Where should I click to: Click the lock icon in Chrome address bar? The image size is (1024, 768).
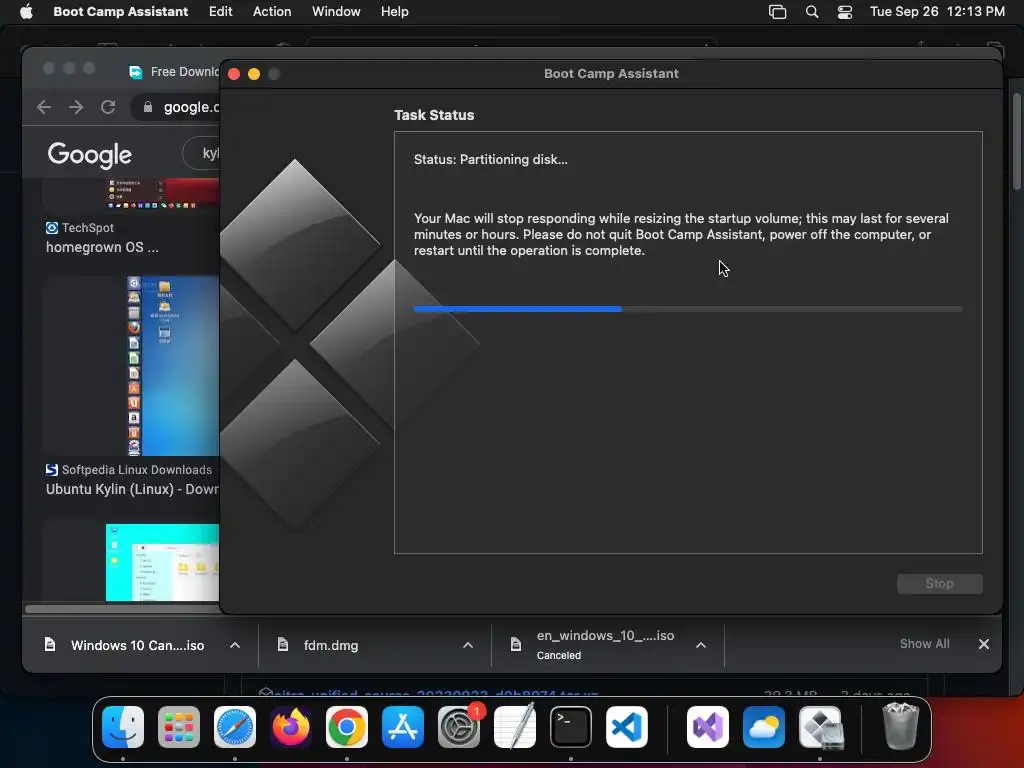click(x=148, y=107)
